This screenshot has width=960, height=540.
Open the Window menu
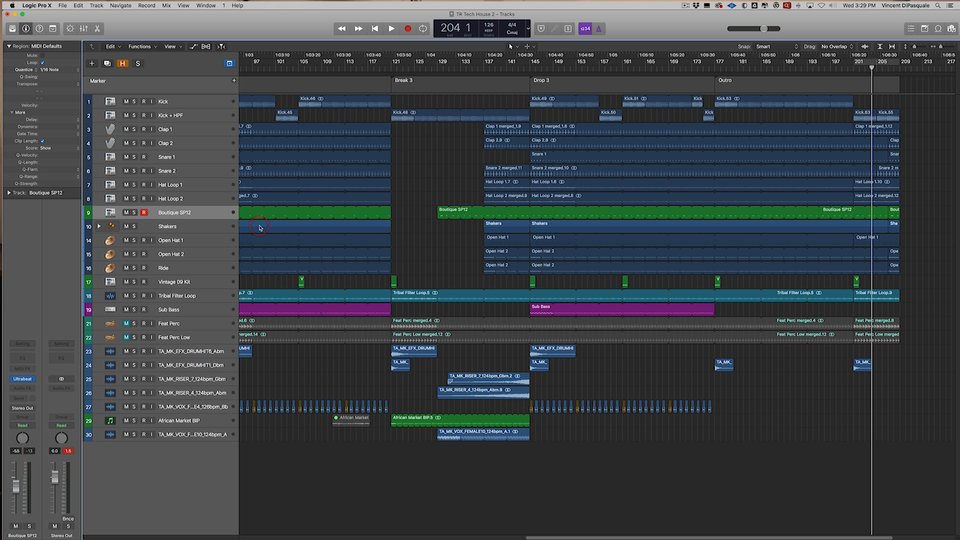point(206,6)
